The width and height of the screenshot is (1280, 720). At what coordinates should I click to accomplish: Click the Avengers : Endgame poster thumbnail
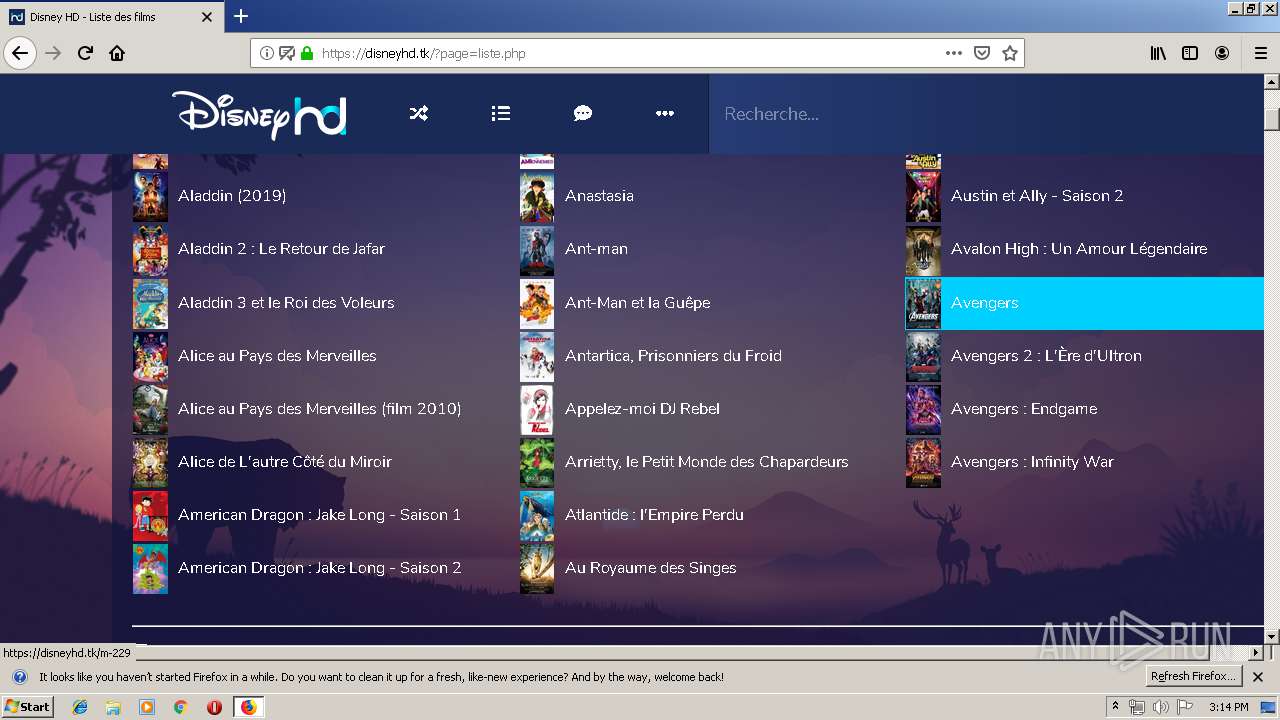pos(923,409)
